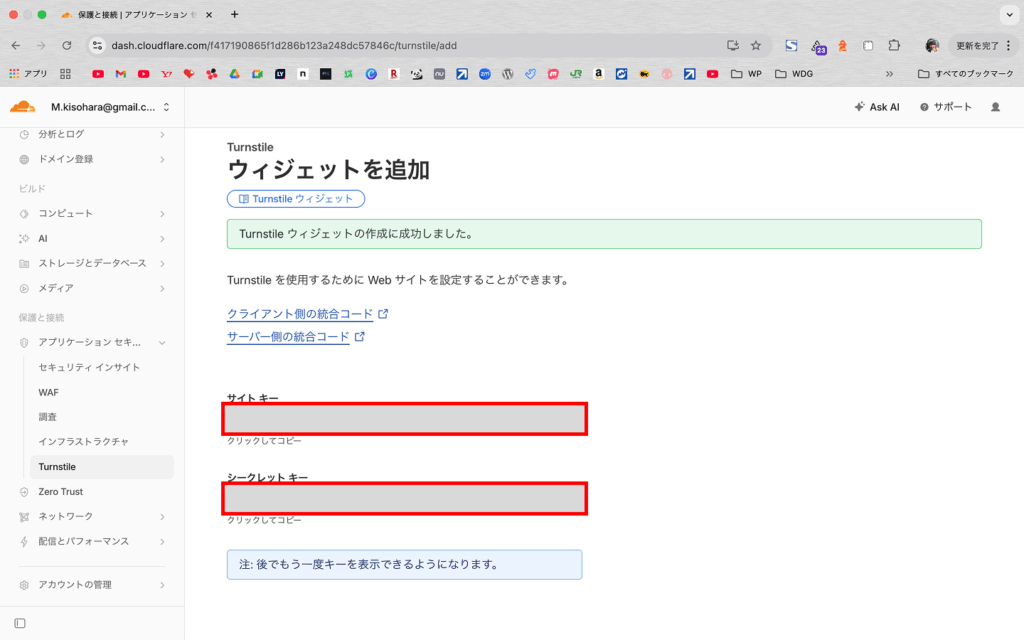
Task: Open the account switcher dropdown
Action: (166, 107)
